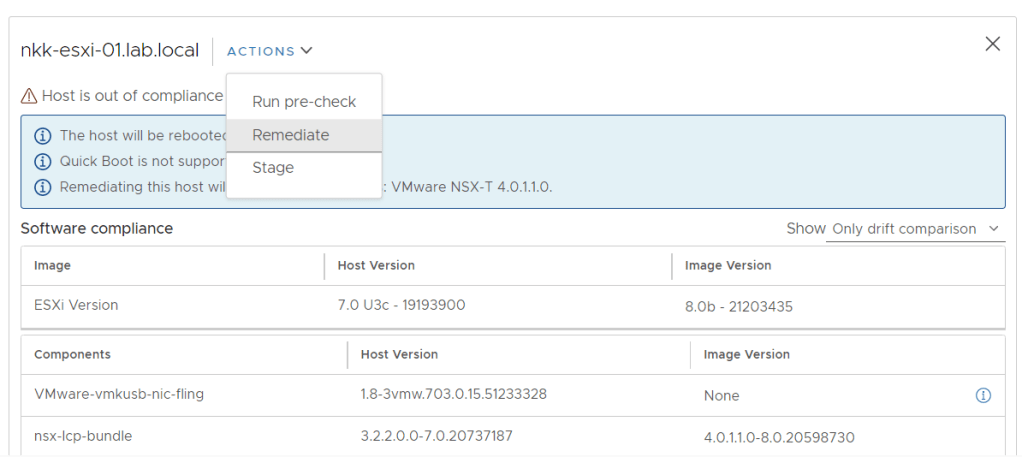1022x457 pixels.
Task: Click Image Version header in ESXi table
Action: (x=728, y=266)
